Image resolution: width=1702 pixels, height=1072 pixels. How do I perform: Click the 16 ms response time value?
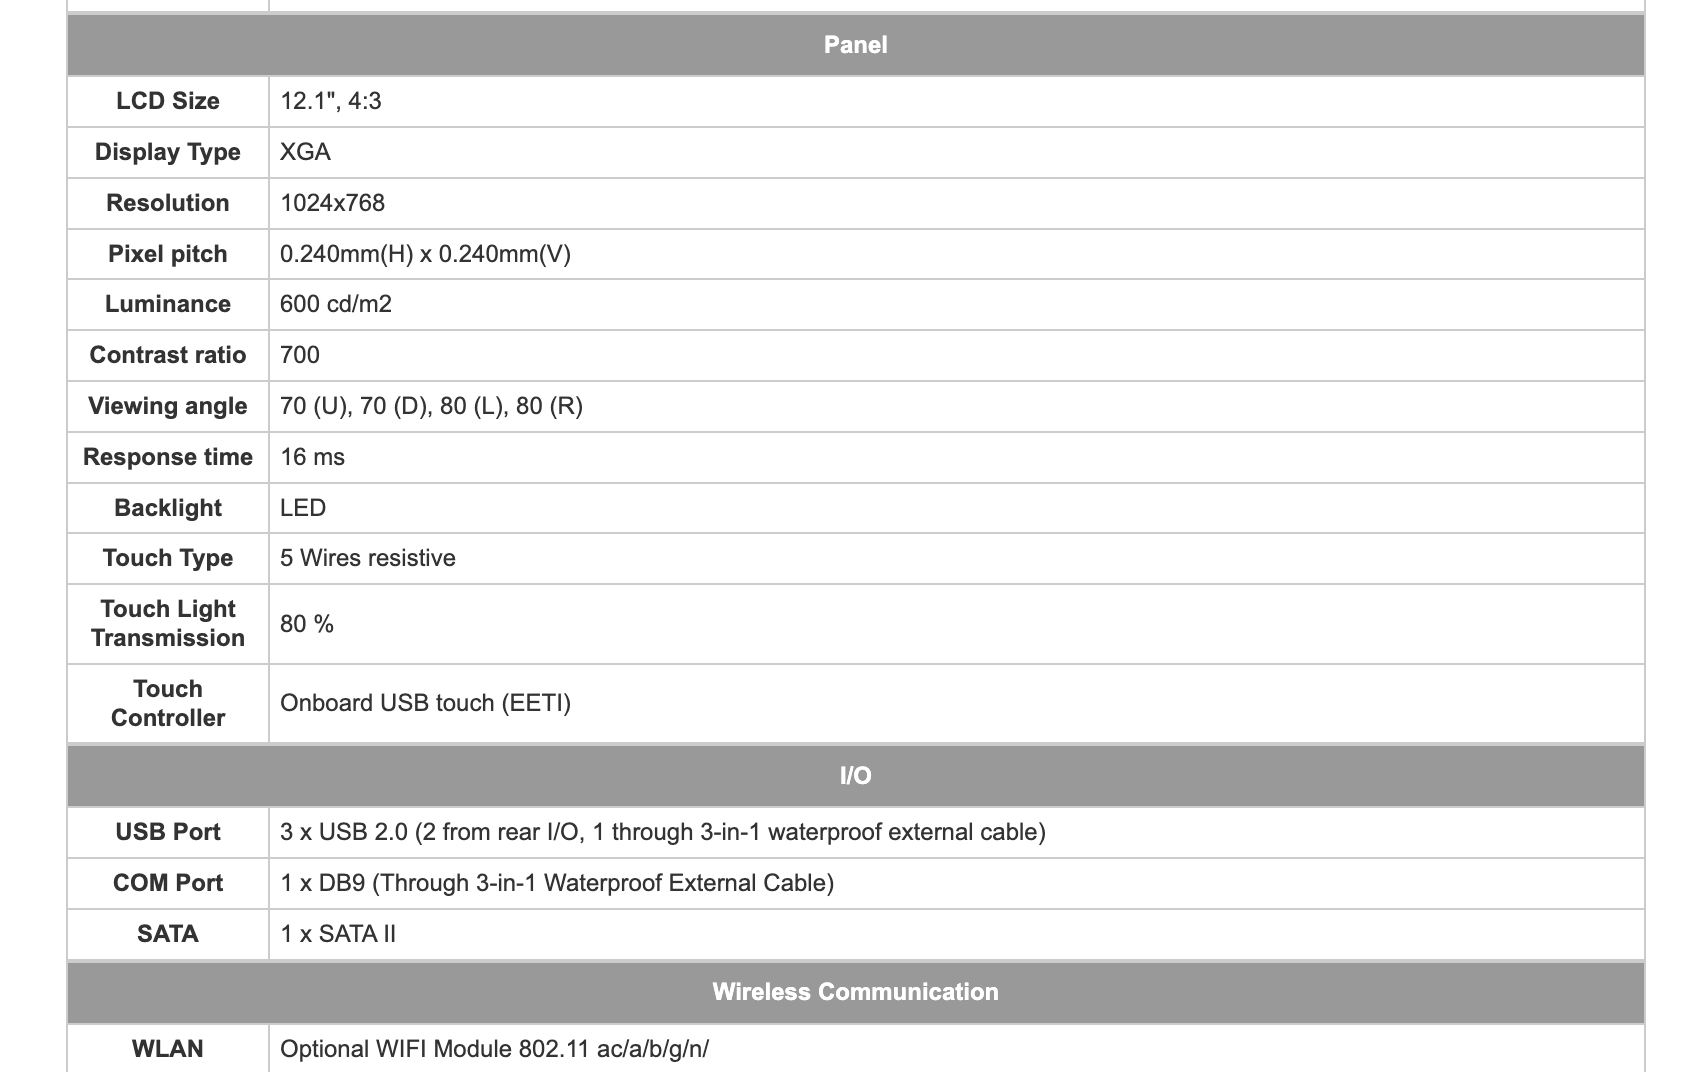coord(312,457)
